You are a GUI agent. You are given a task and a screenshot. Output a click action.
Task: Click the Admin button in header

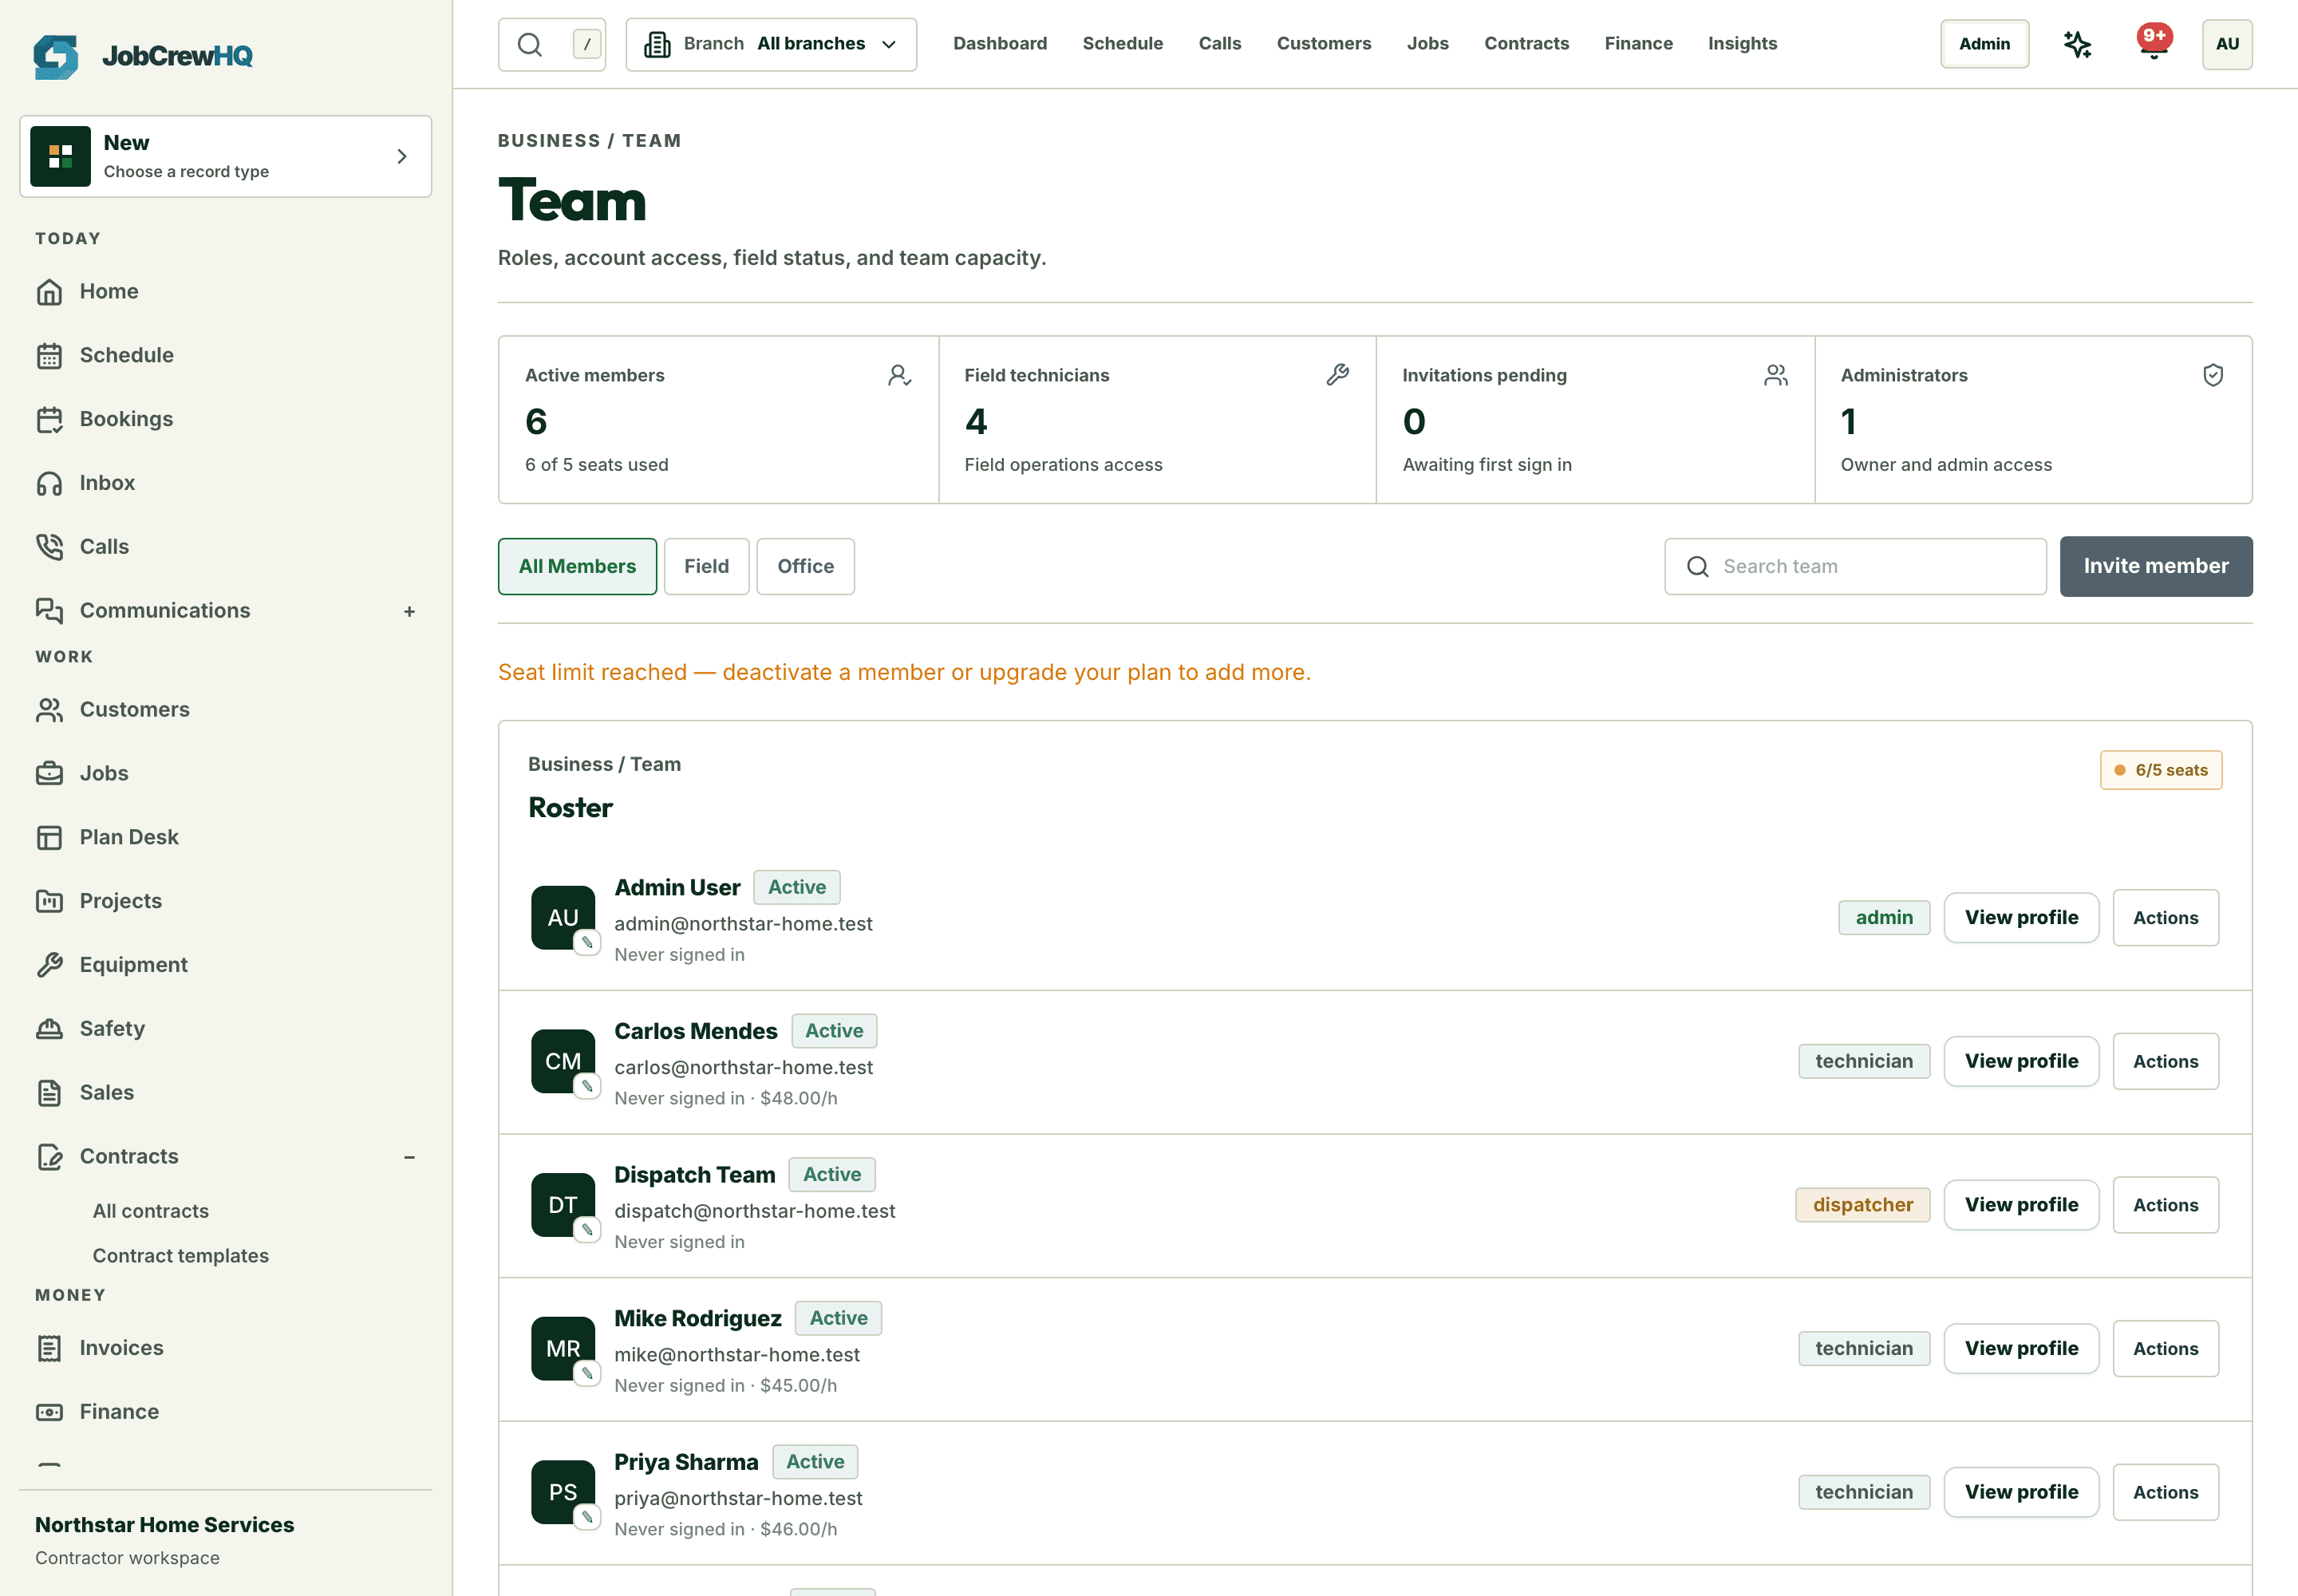click(x=1984, y=44)
